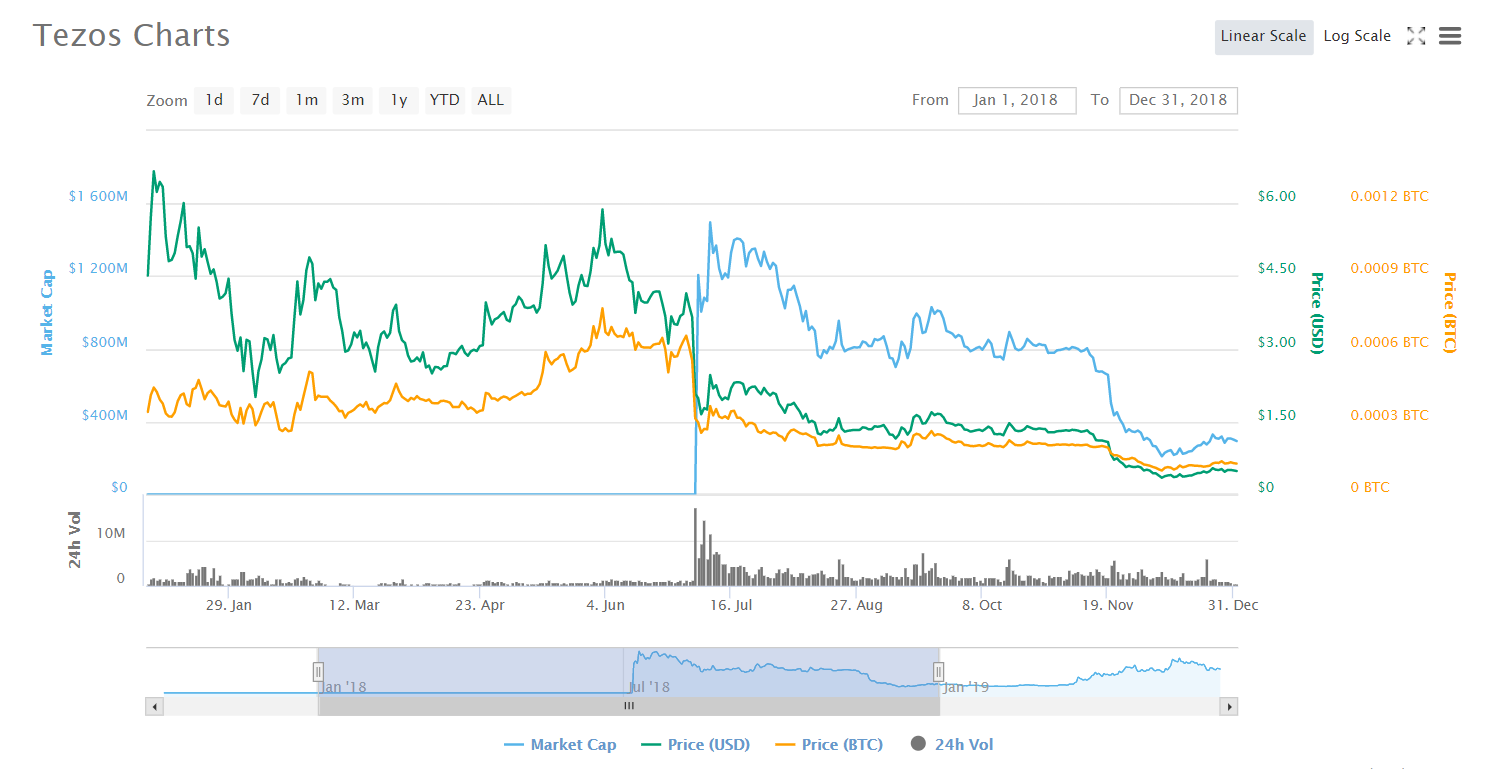The width and height of the screenshot is (1490, 769).
Task: Set zoom to YTD
Action: [x=445, y=100]
